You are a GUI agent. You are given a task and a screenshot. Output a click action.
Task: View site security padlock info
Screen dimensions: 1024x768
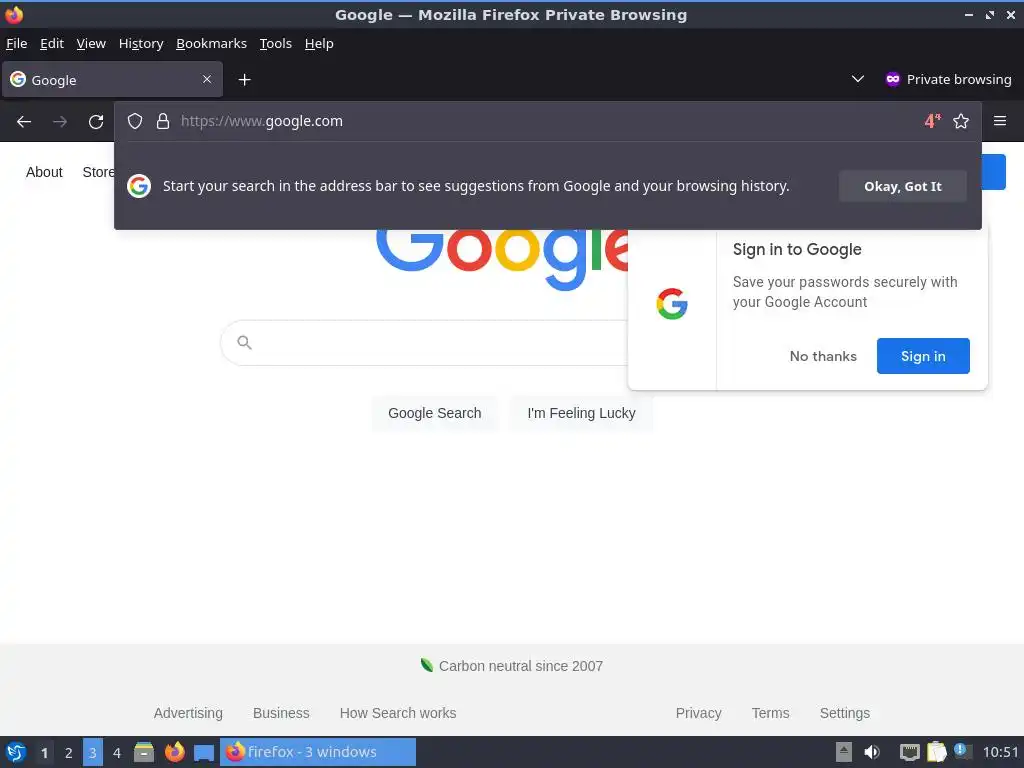(x=163, y=121)
